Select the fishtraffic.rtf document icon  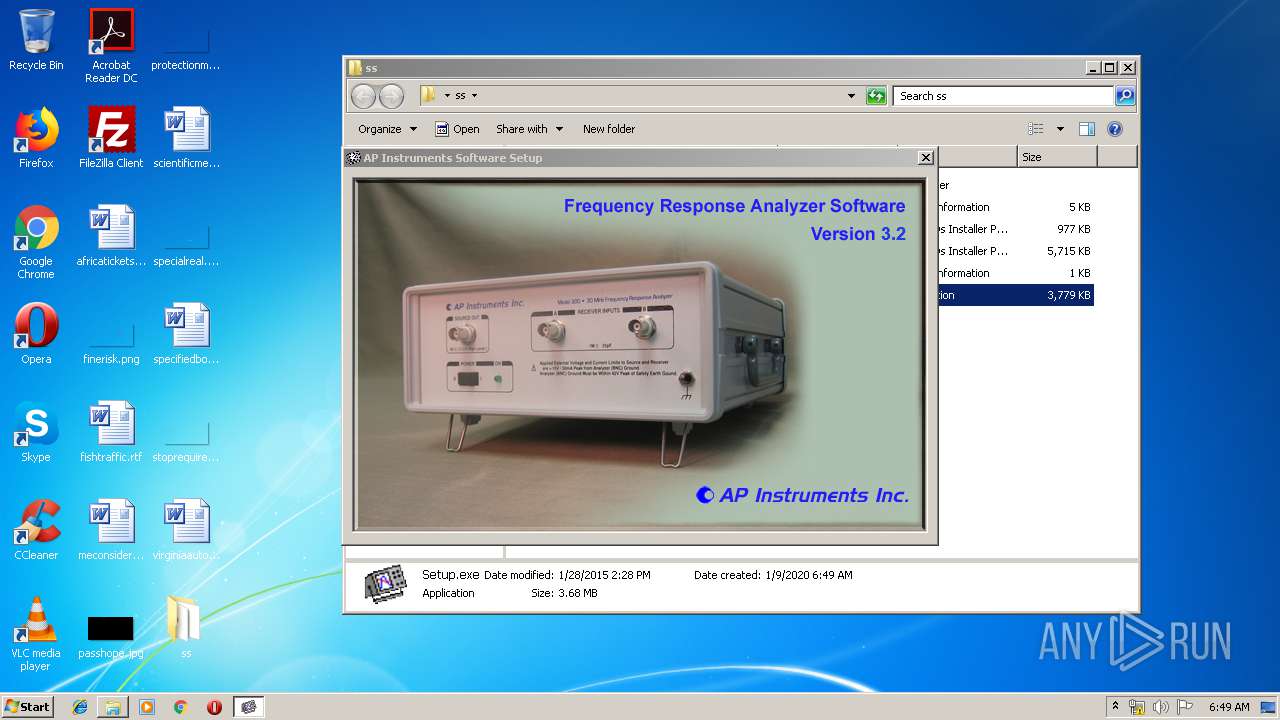(x=111, y=432)
